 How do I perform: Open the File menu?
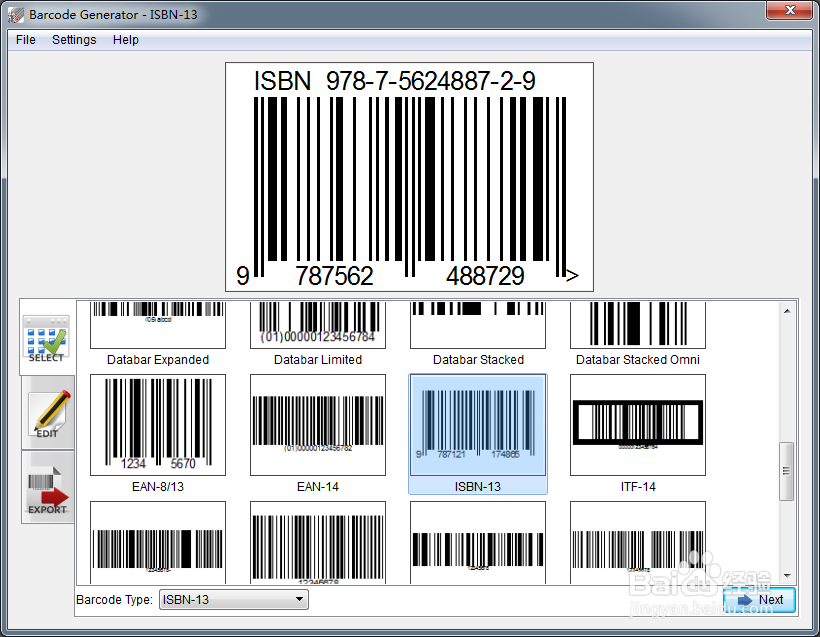point(26,40)
